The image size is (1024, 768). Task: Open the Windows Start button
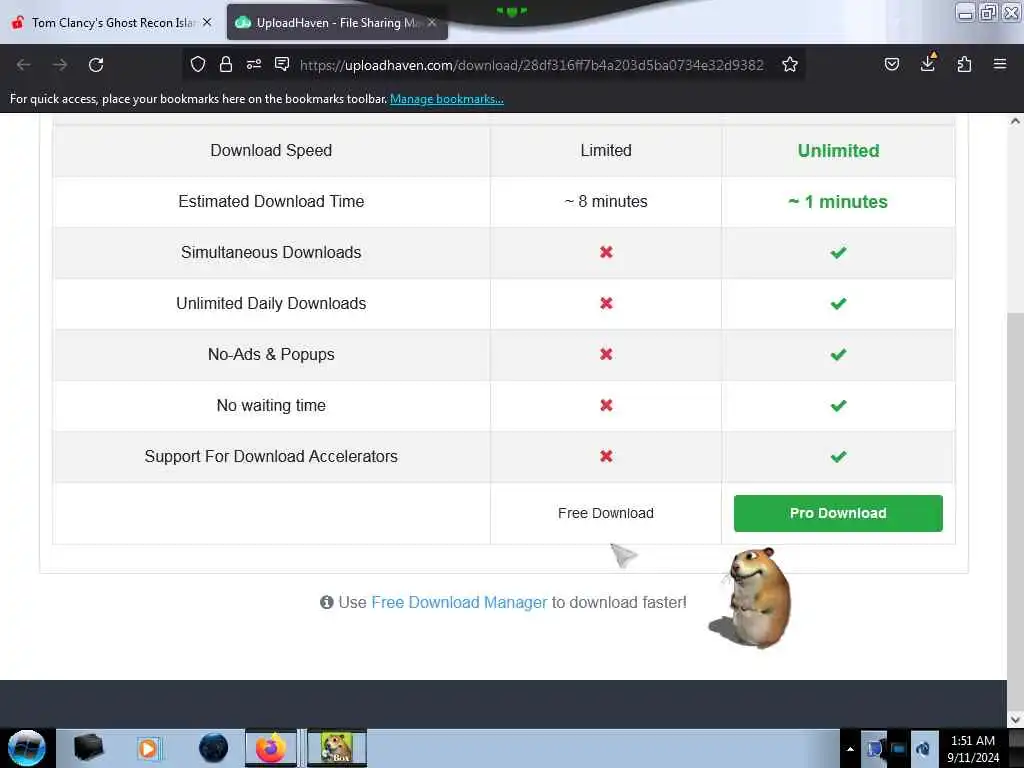pos(27,748)
